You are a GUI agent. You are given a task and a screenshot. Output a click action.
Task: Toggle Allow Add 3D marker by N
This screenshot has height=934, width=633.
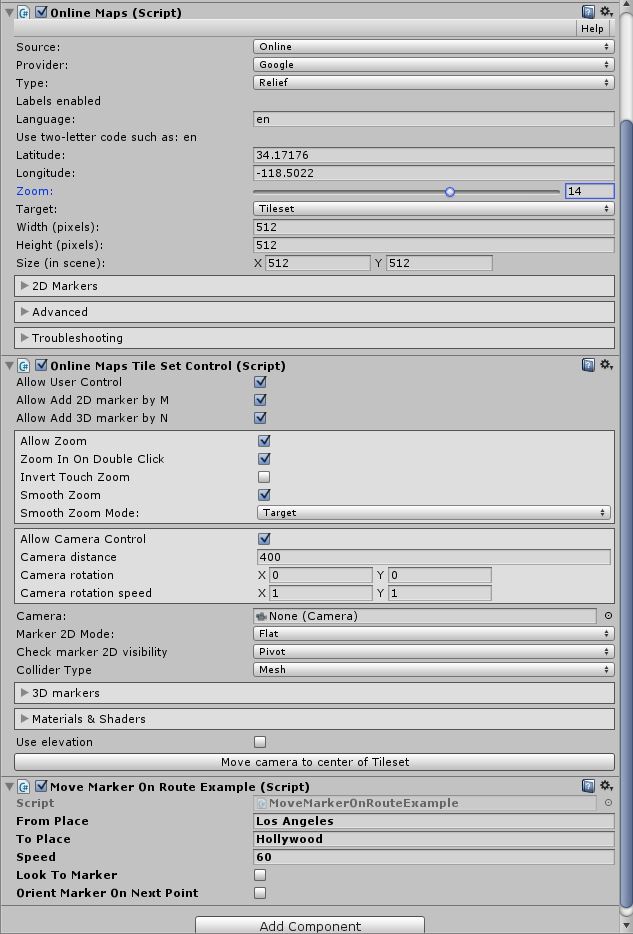[260, 418]
